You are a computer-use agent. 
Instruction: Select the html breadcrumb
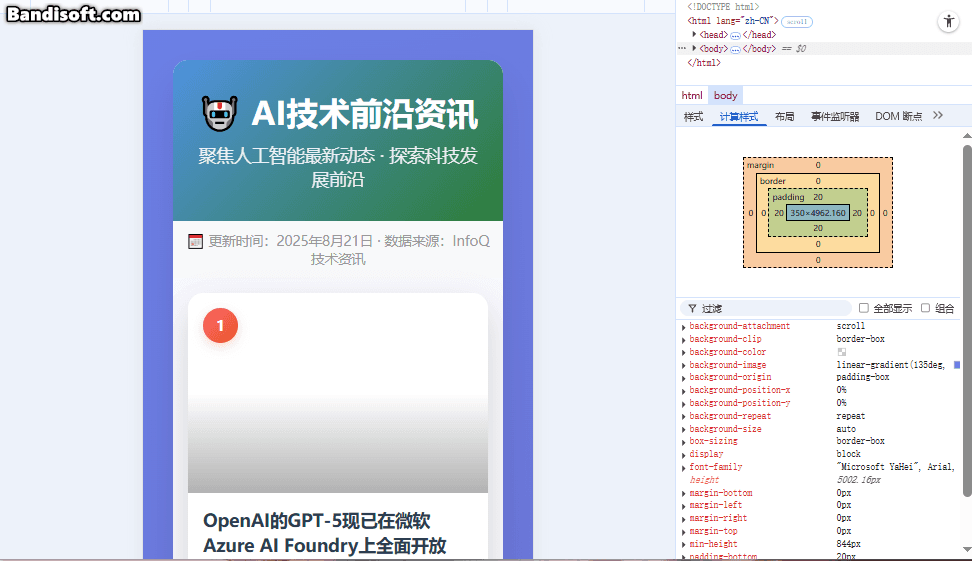pyautogui.click(x=692, y=95)
